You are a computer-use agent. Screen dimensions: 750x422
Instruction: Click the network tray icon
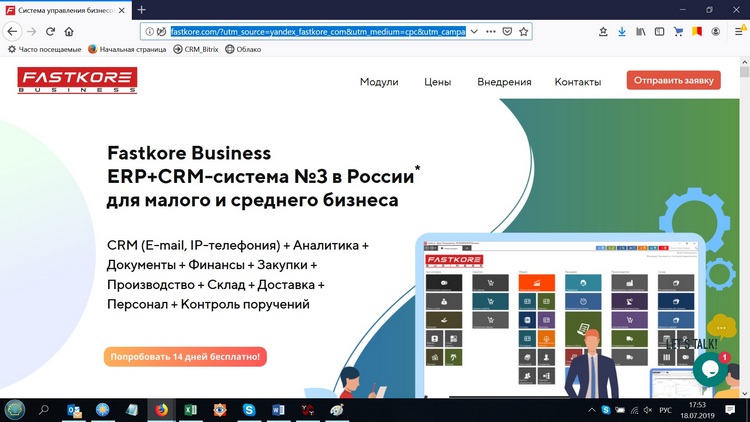pyautogui.click(x=634, y=410)
